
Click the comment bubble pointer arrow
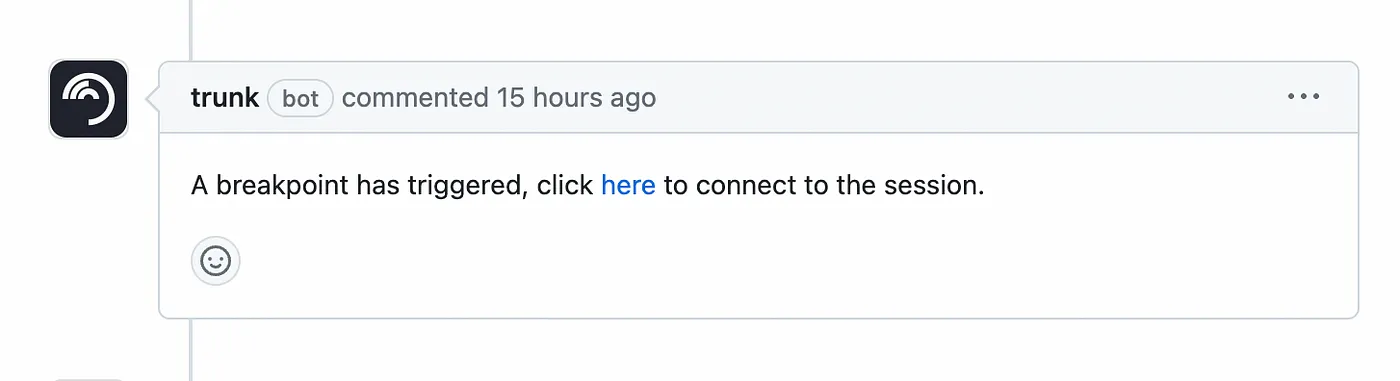(x=152, y=98)
